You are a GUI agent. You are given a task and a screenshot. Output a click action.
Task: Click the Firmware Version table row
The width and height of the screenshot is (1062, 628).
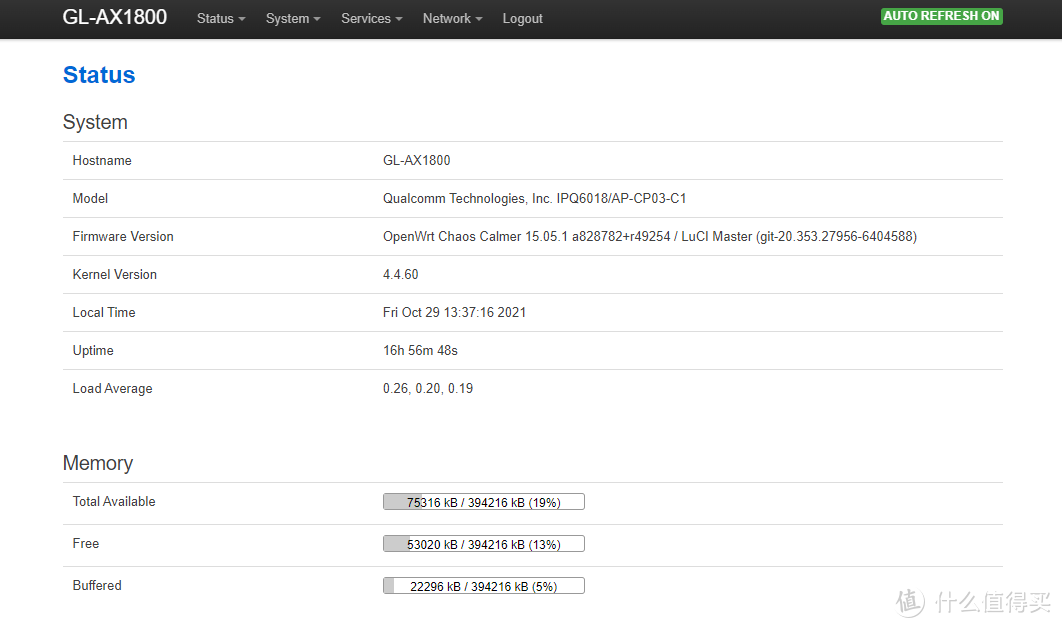coord(532,236)
